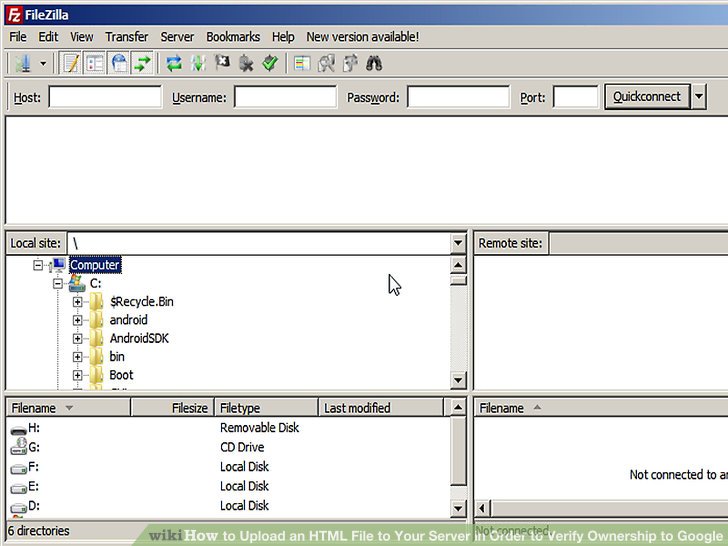Open the Quickconnect history dropdown arrow

(699, 97)
